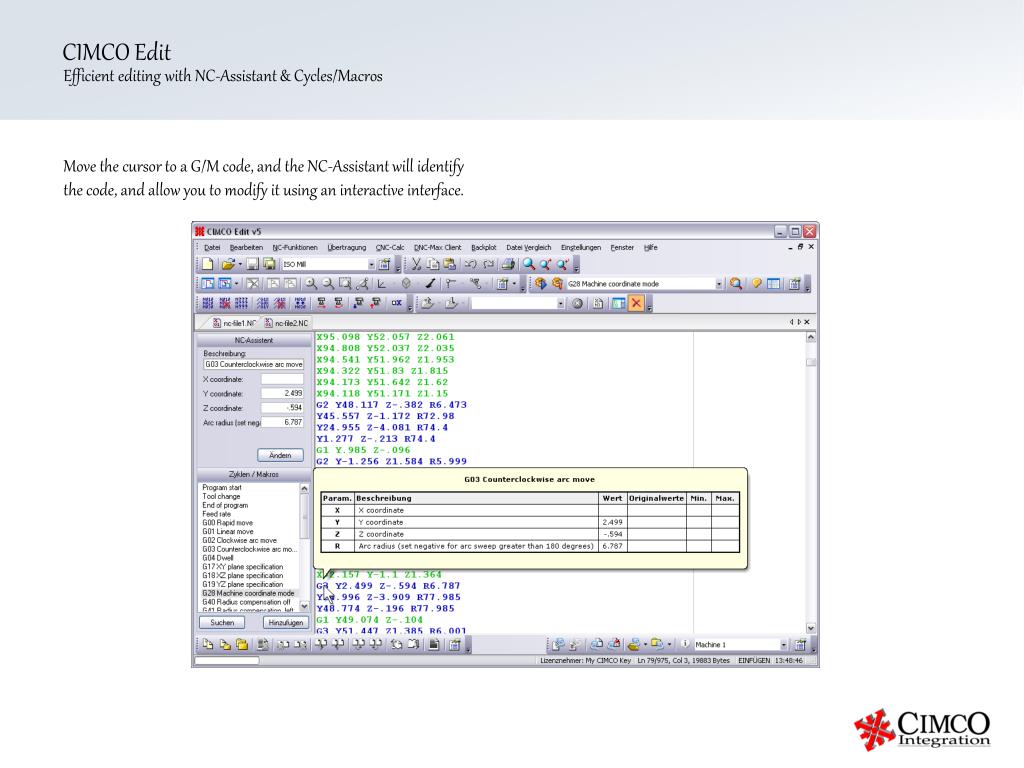
Task: Switch to the nc-file2.NC tab
Action: pos(287,323)
